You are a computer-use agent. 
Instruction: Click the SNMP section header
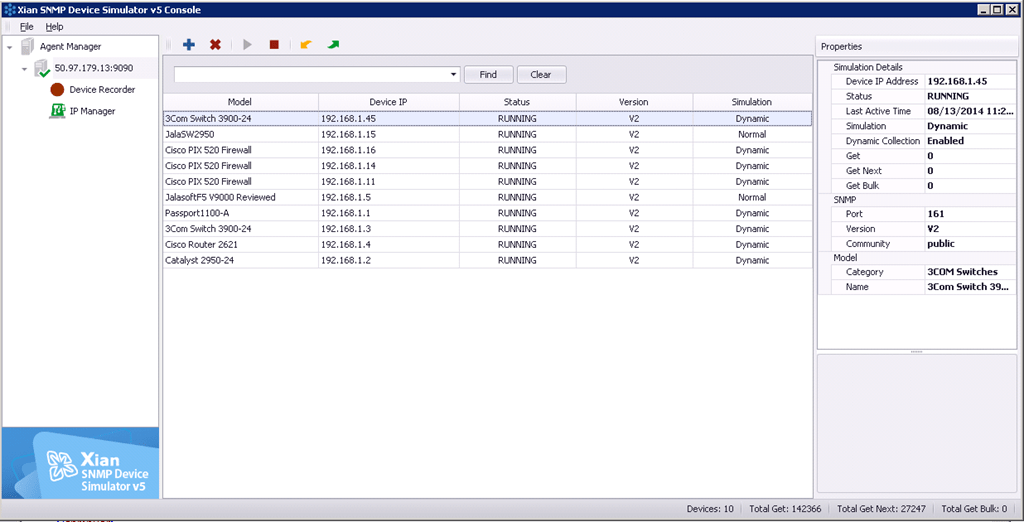844,199
